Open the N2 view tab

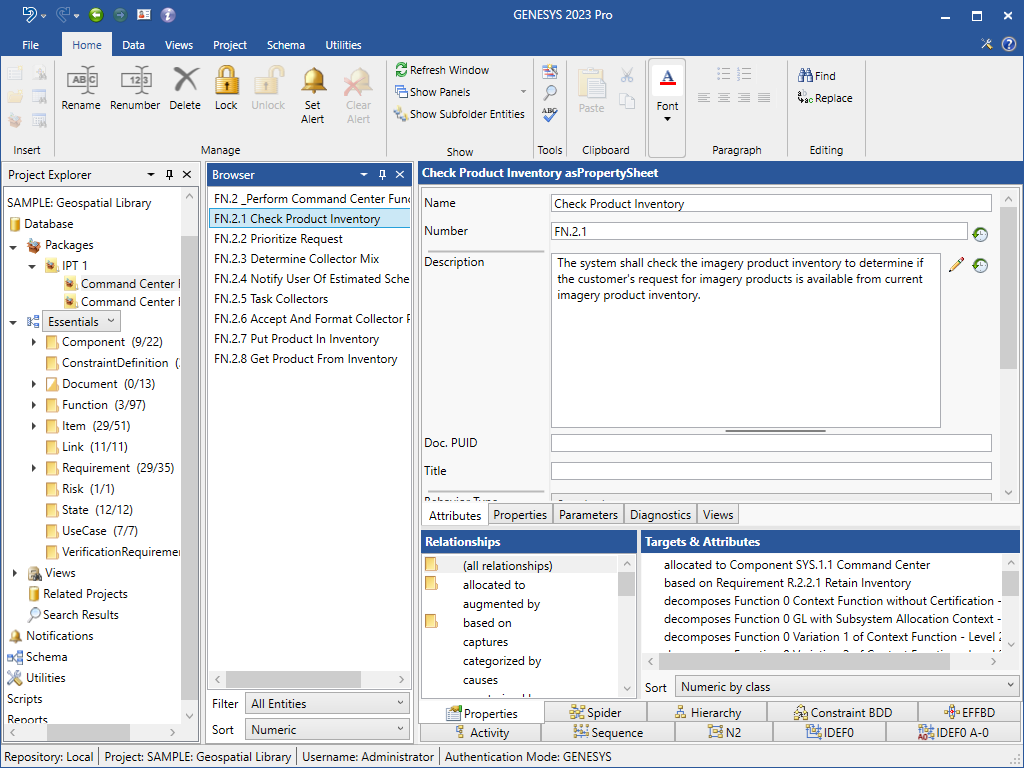[724, 733]
